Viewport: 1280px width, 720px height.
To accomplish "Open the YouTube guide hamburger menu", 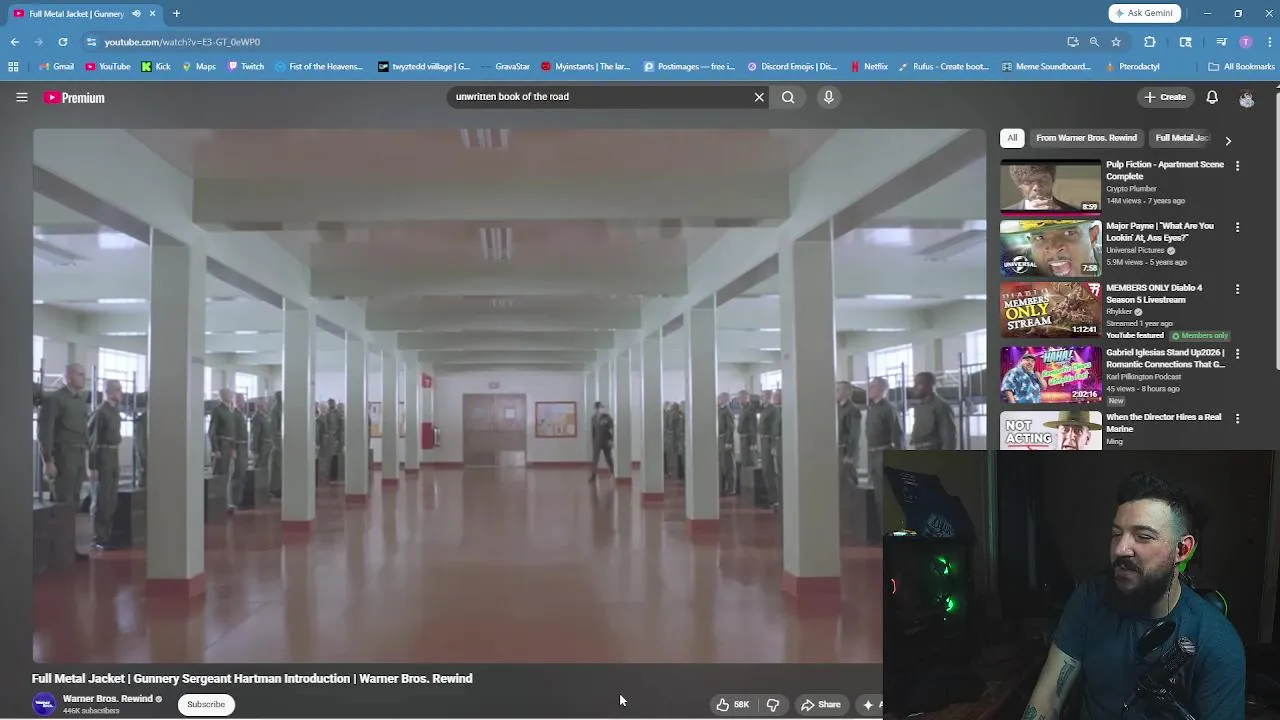I will click(x=21, y=97).
